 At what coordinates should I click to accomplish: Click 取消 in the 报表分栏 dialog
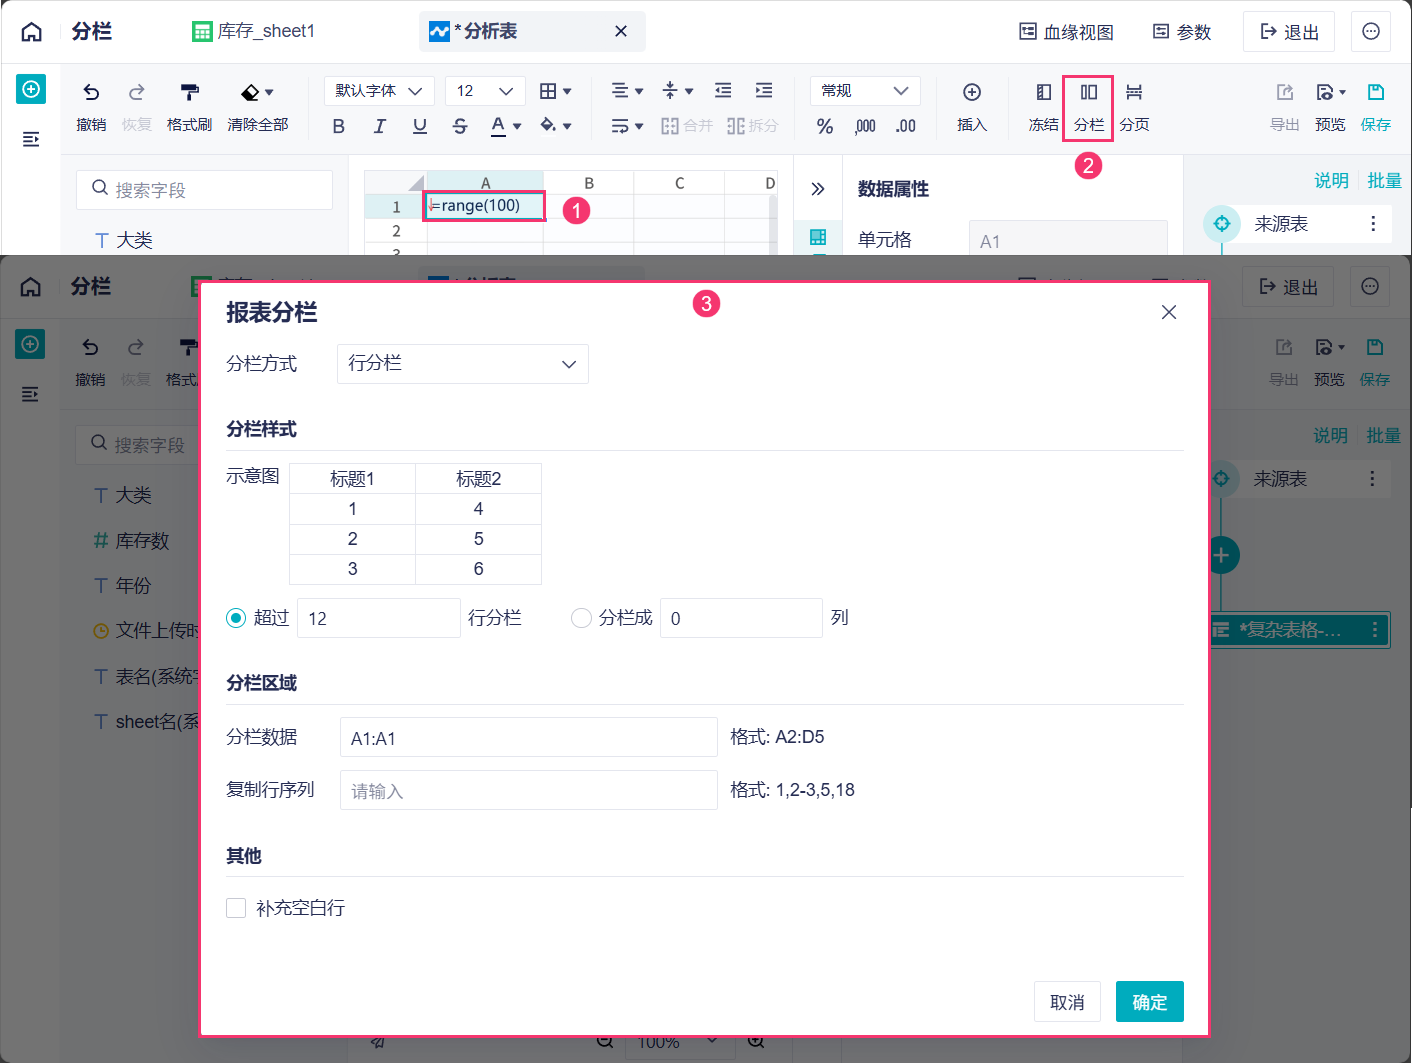[x=1067, y=1002]
